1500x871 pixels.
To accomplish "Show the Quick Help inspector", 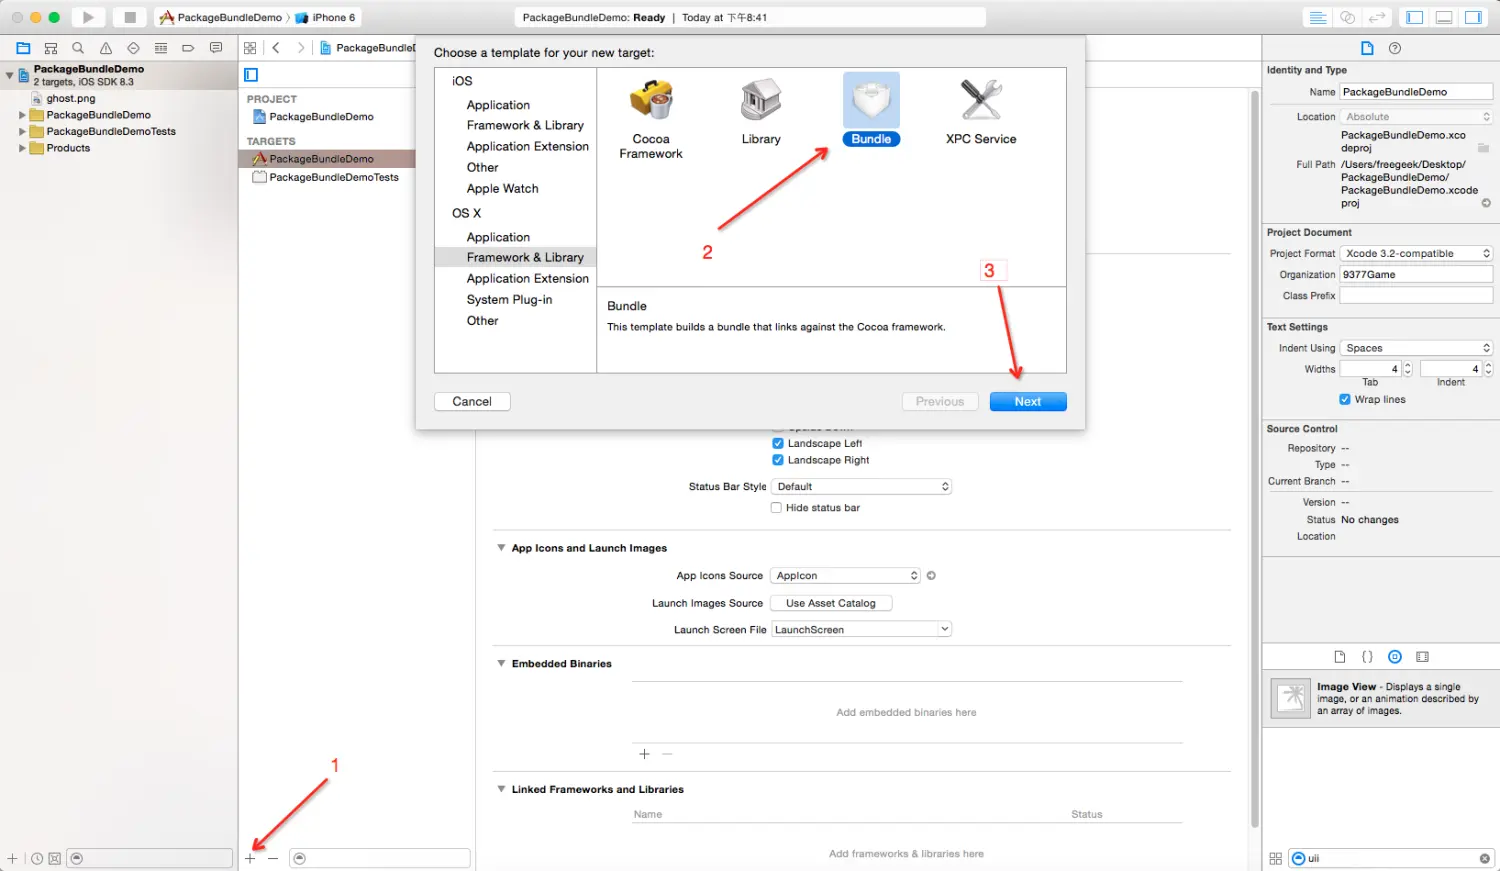I will click(1395, 48).
